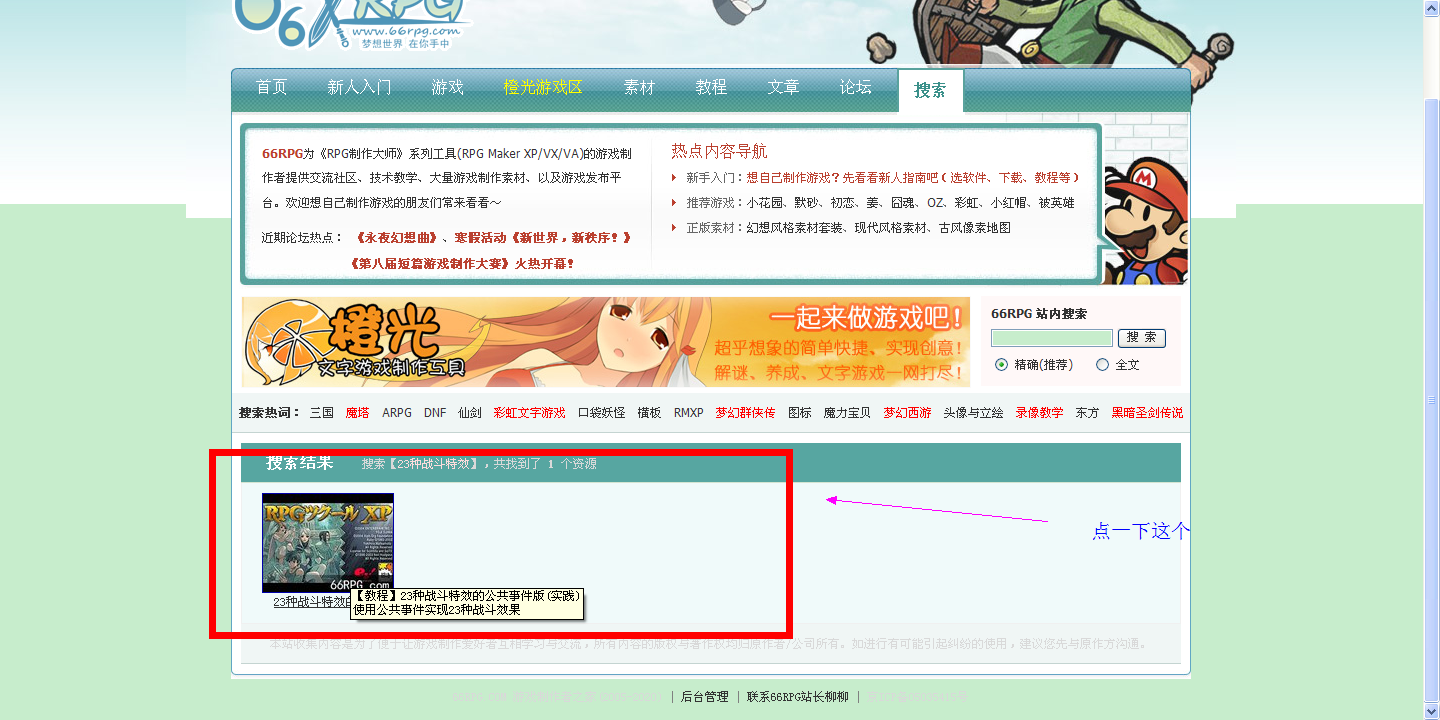Image resolution: width=1440 pixels, height=720 pixels.
Task: Open the RPG Maker XP result thumbnail
Action: click(x=328, y=543)
